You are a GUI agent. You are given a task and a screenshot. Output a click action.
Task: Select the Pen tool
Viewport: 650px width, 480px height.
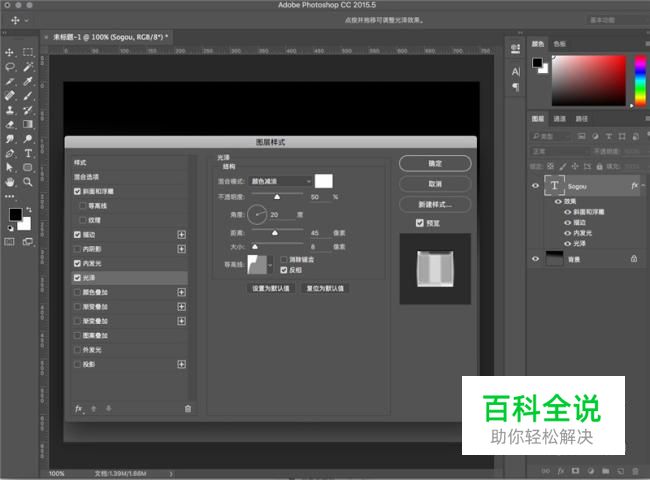(9, 153)
